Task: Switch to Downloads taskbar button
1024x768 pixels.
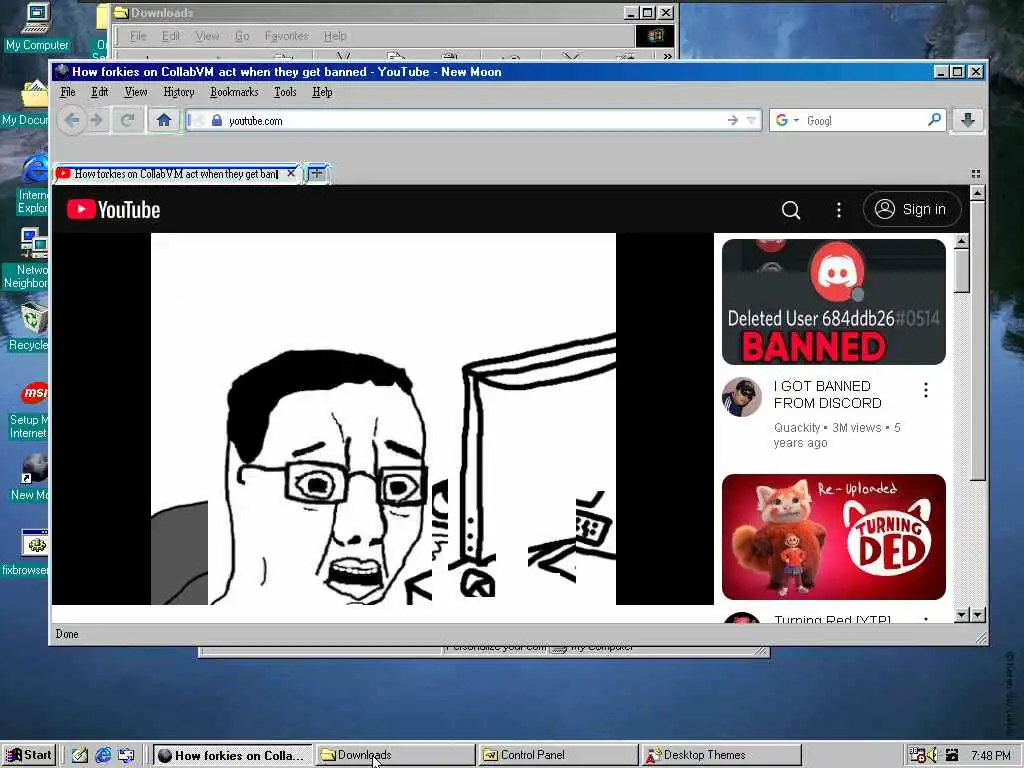Action: click(x=395, y=755)
